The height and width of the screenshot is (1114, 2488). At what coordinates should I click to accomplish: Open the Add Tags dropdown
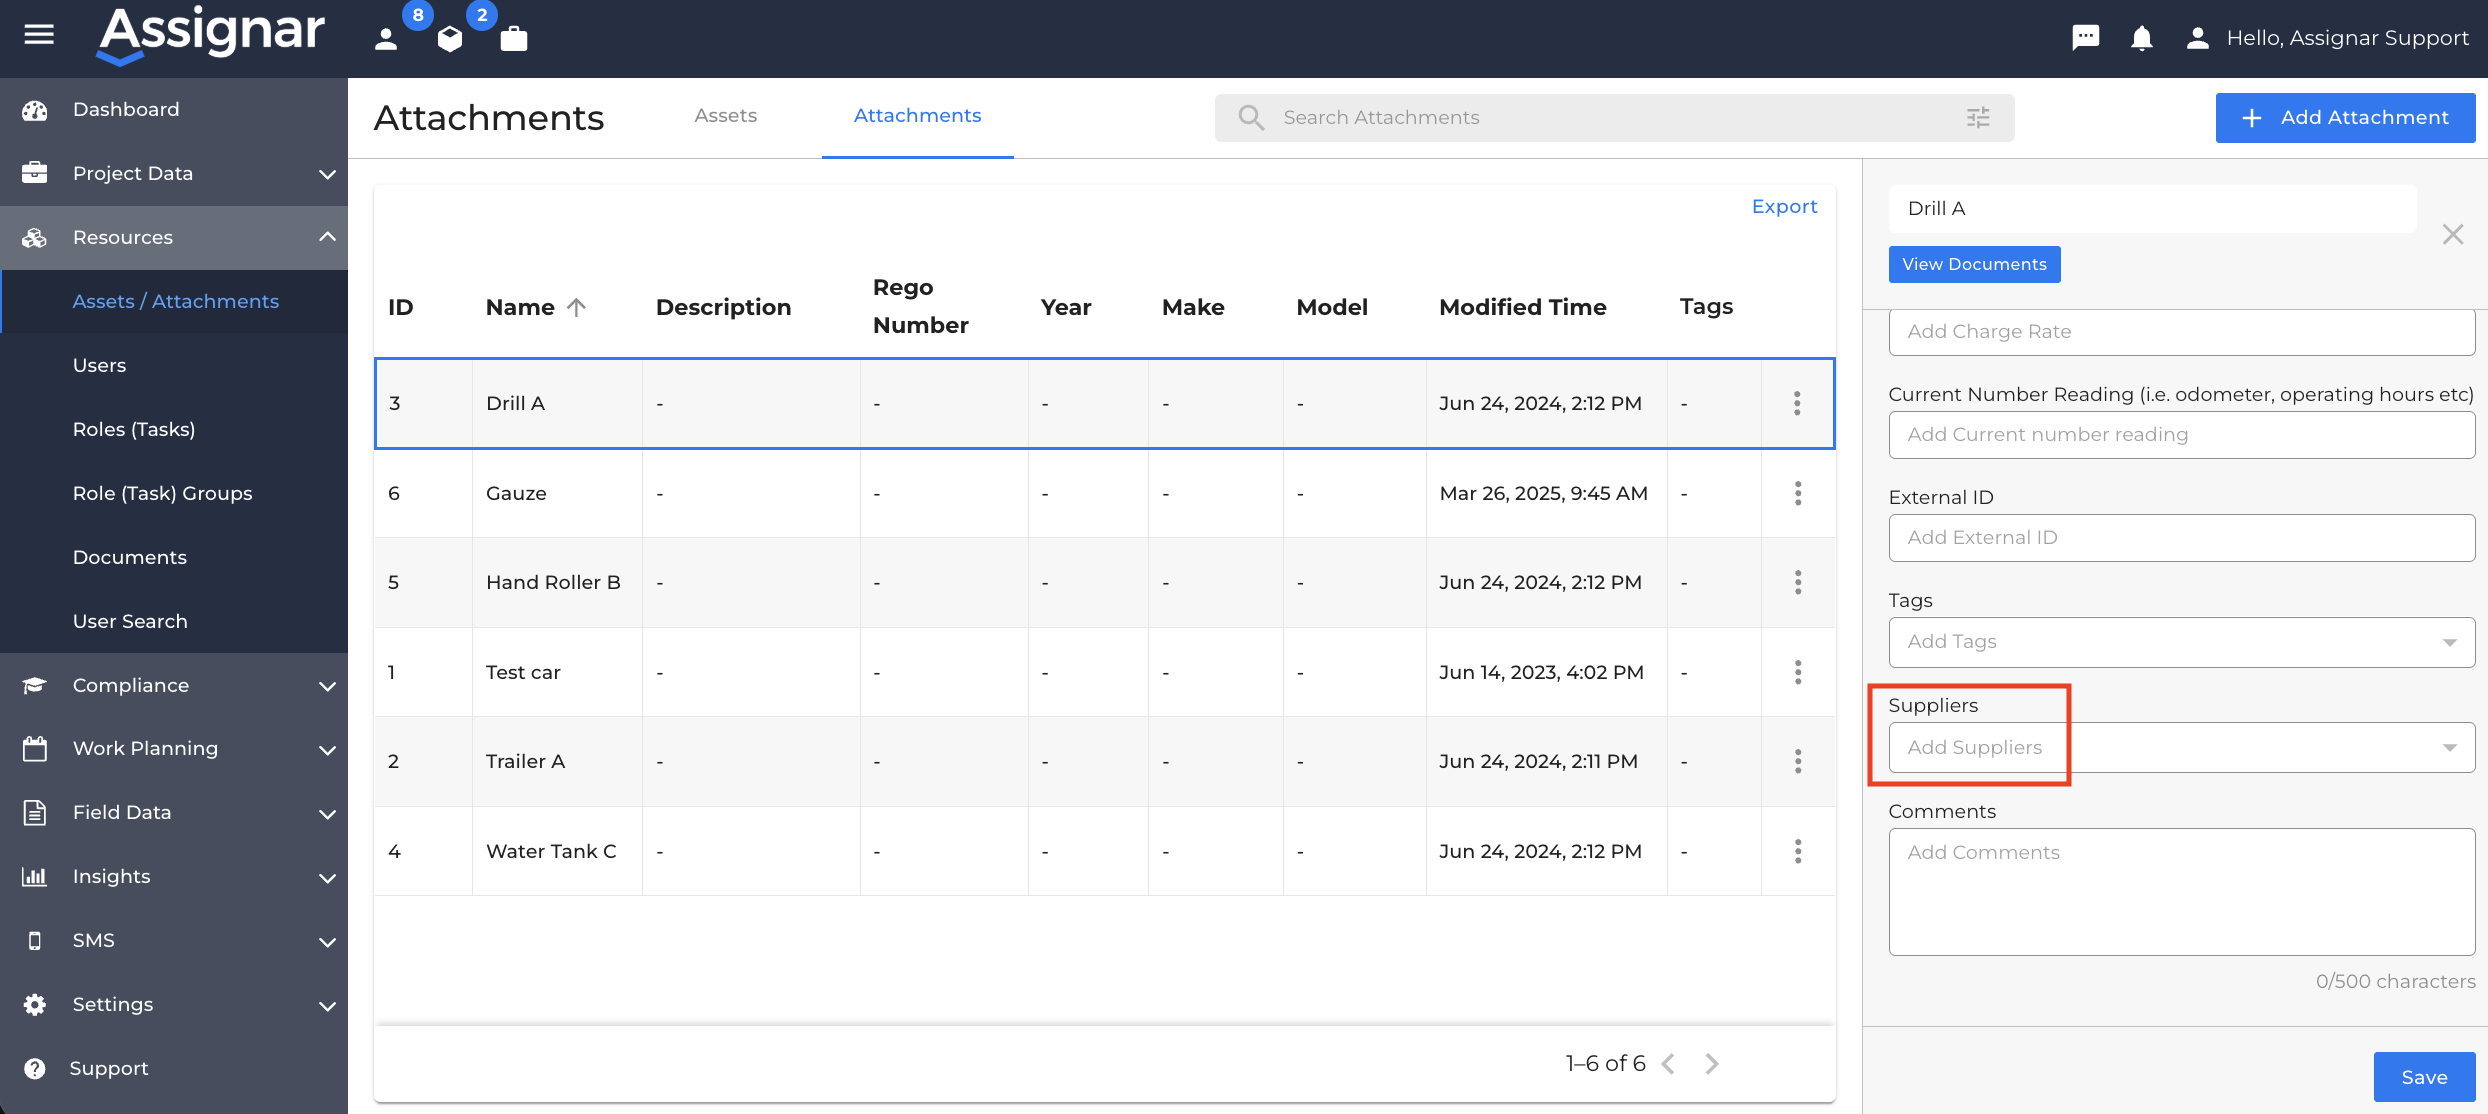coord(2181,642)
